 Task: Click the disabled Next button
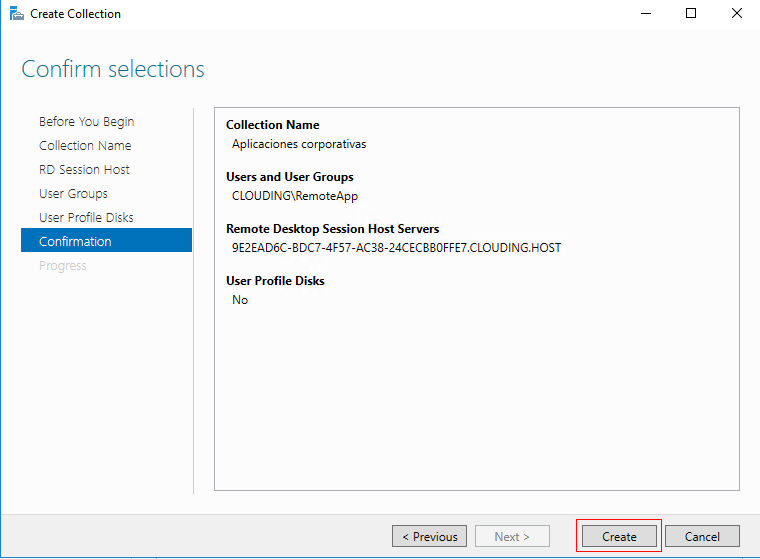[512, 536]
